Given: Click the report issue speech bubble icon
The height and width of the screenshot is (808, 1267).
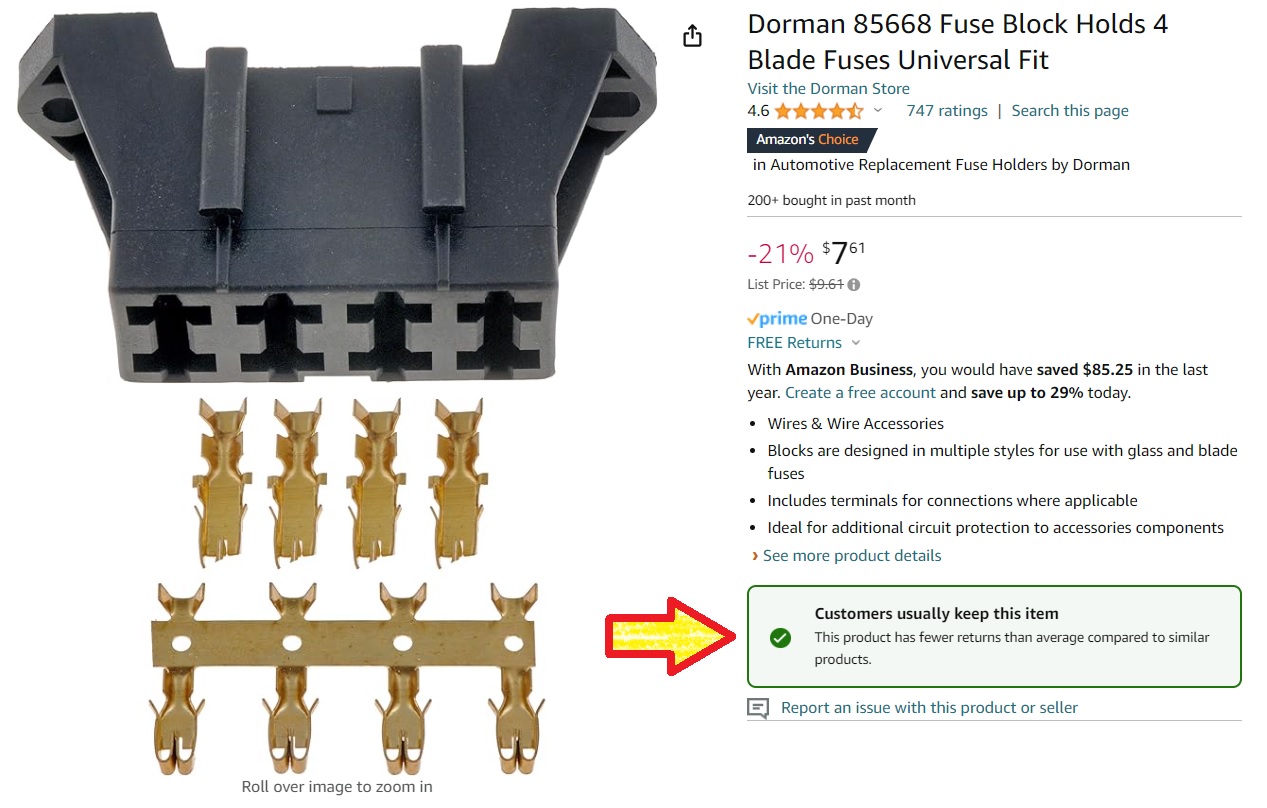Looking at the screenshot, I should pos(759,708).
